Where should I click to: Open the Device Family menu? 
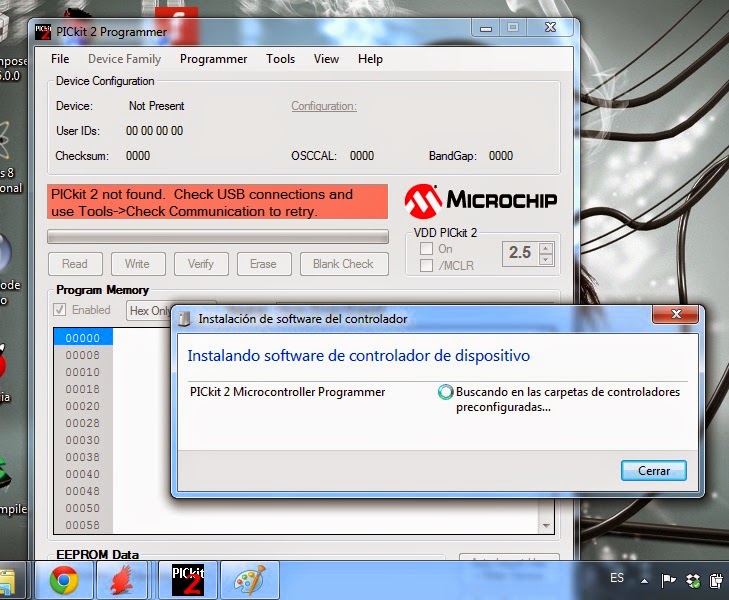click(125, 59)
